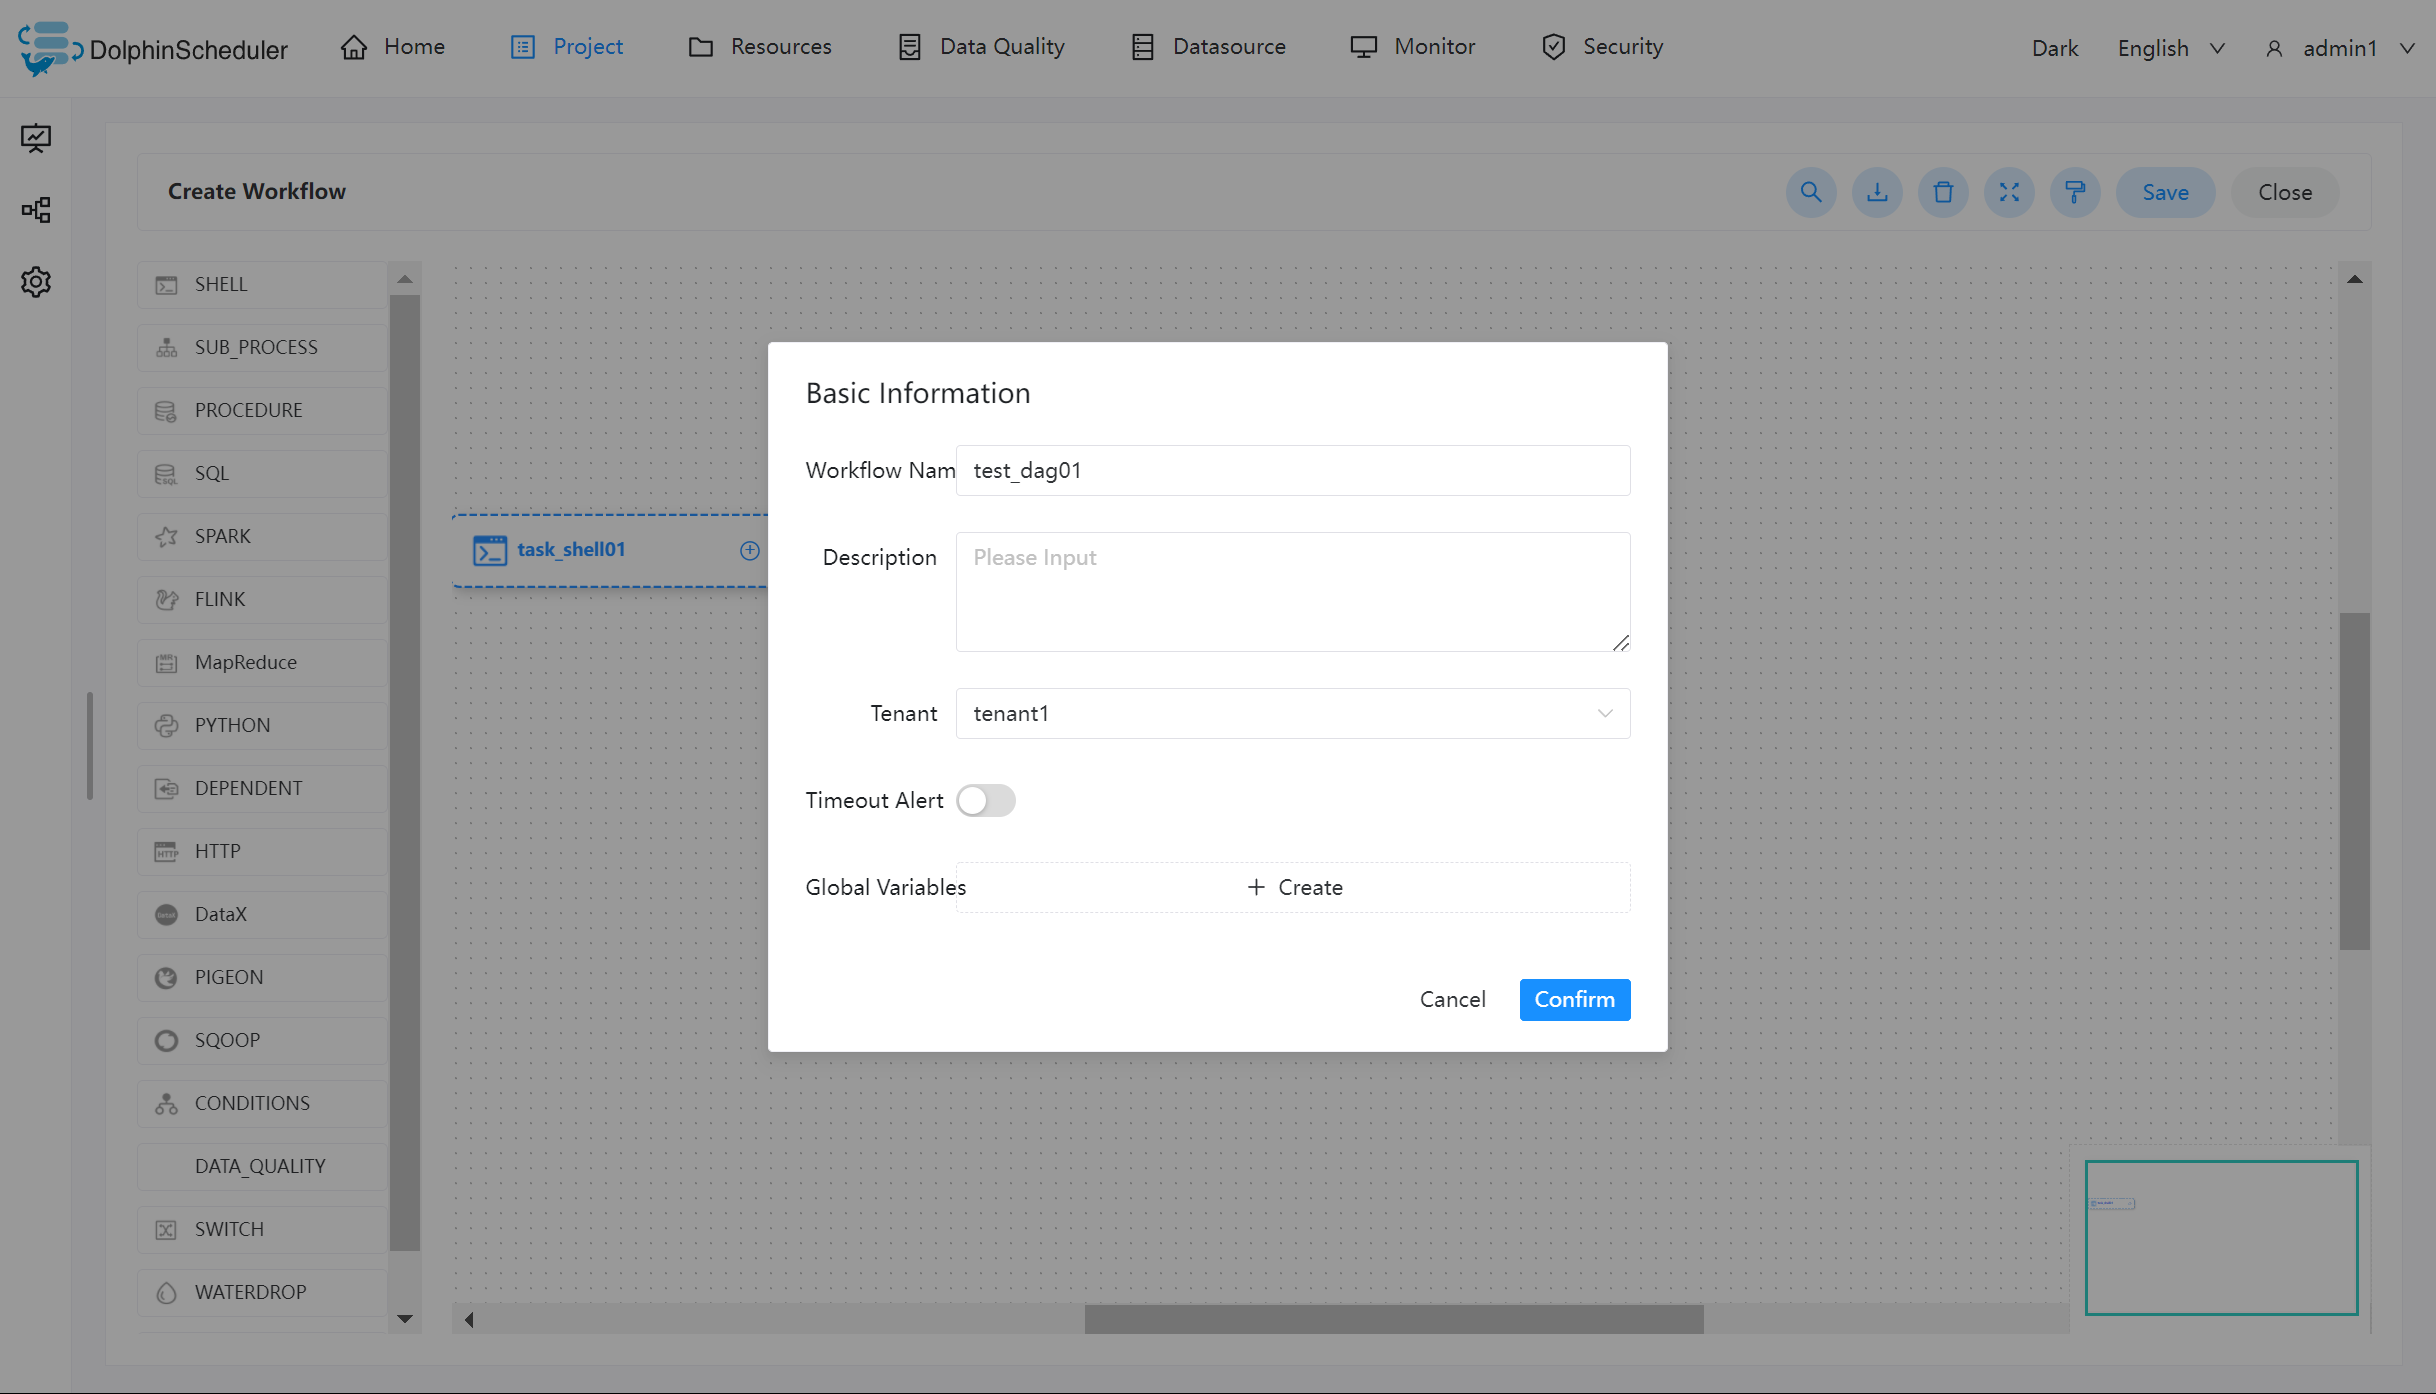This screenshot has height=1394, width=2436.
Task: Enable the Timeout Alert switch
Action: pos(985,801)
